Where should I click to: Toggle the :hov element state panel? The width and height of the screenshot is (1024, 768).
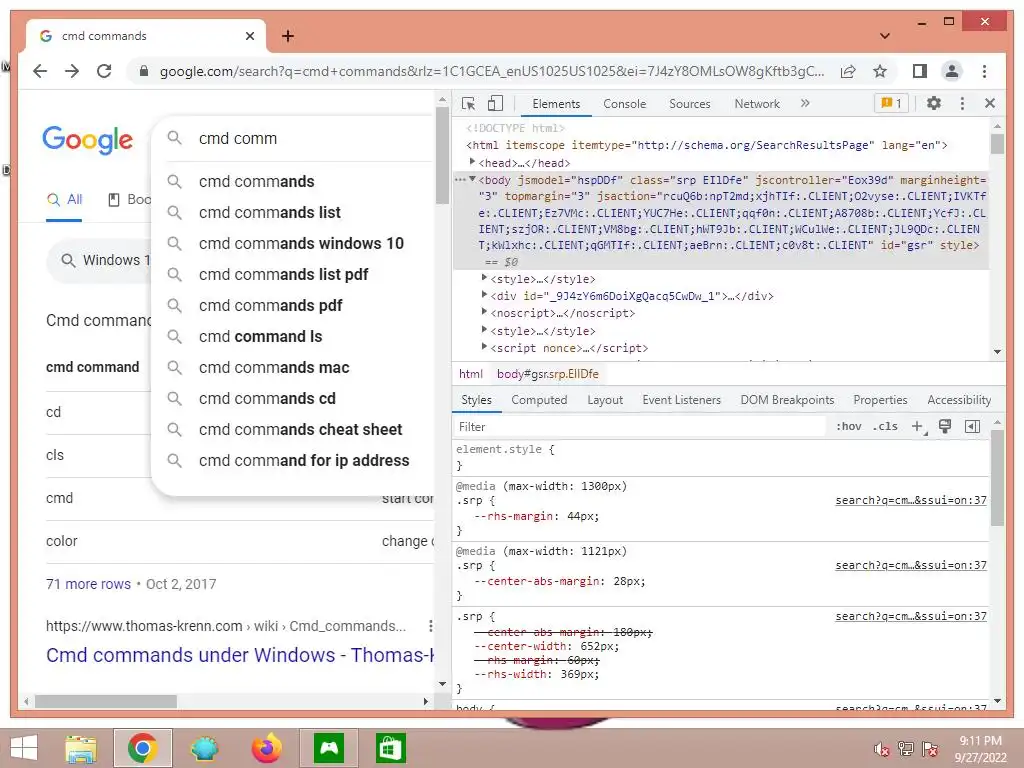coord(848,426)
